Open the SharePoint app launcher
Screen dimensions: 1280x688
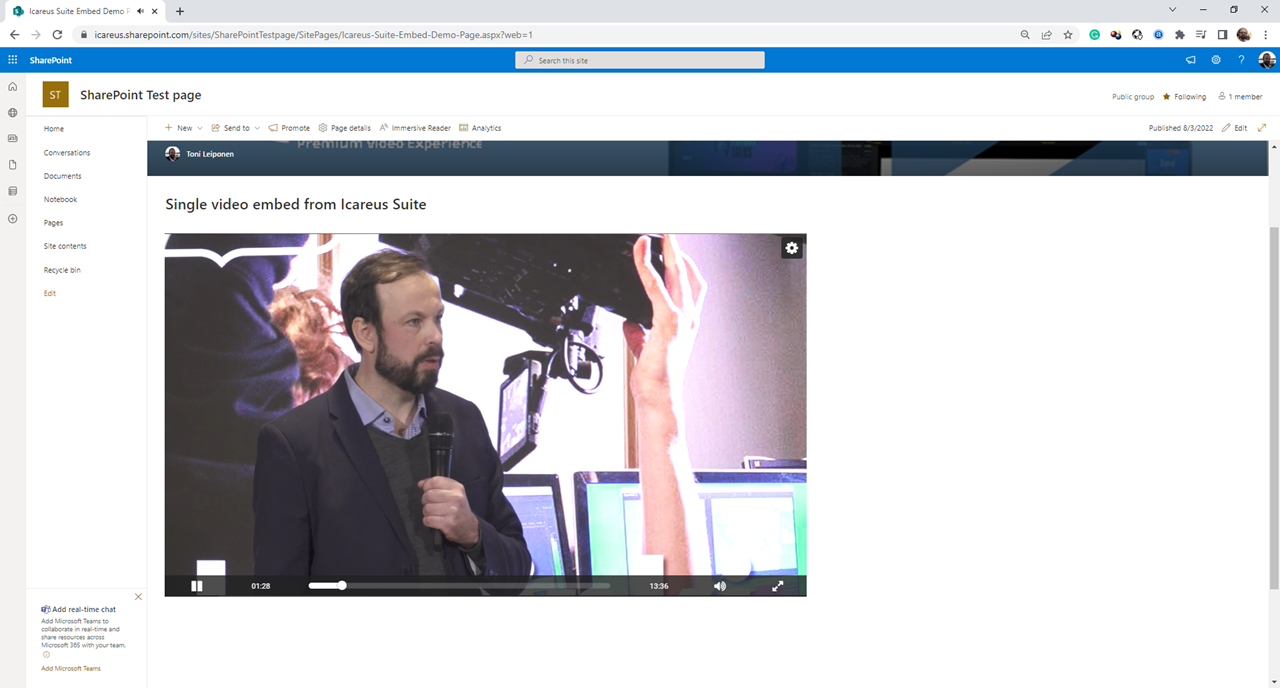[13, 60]
